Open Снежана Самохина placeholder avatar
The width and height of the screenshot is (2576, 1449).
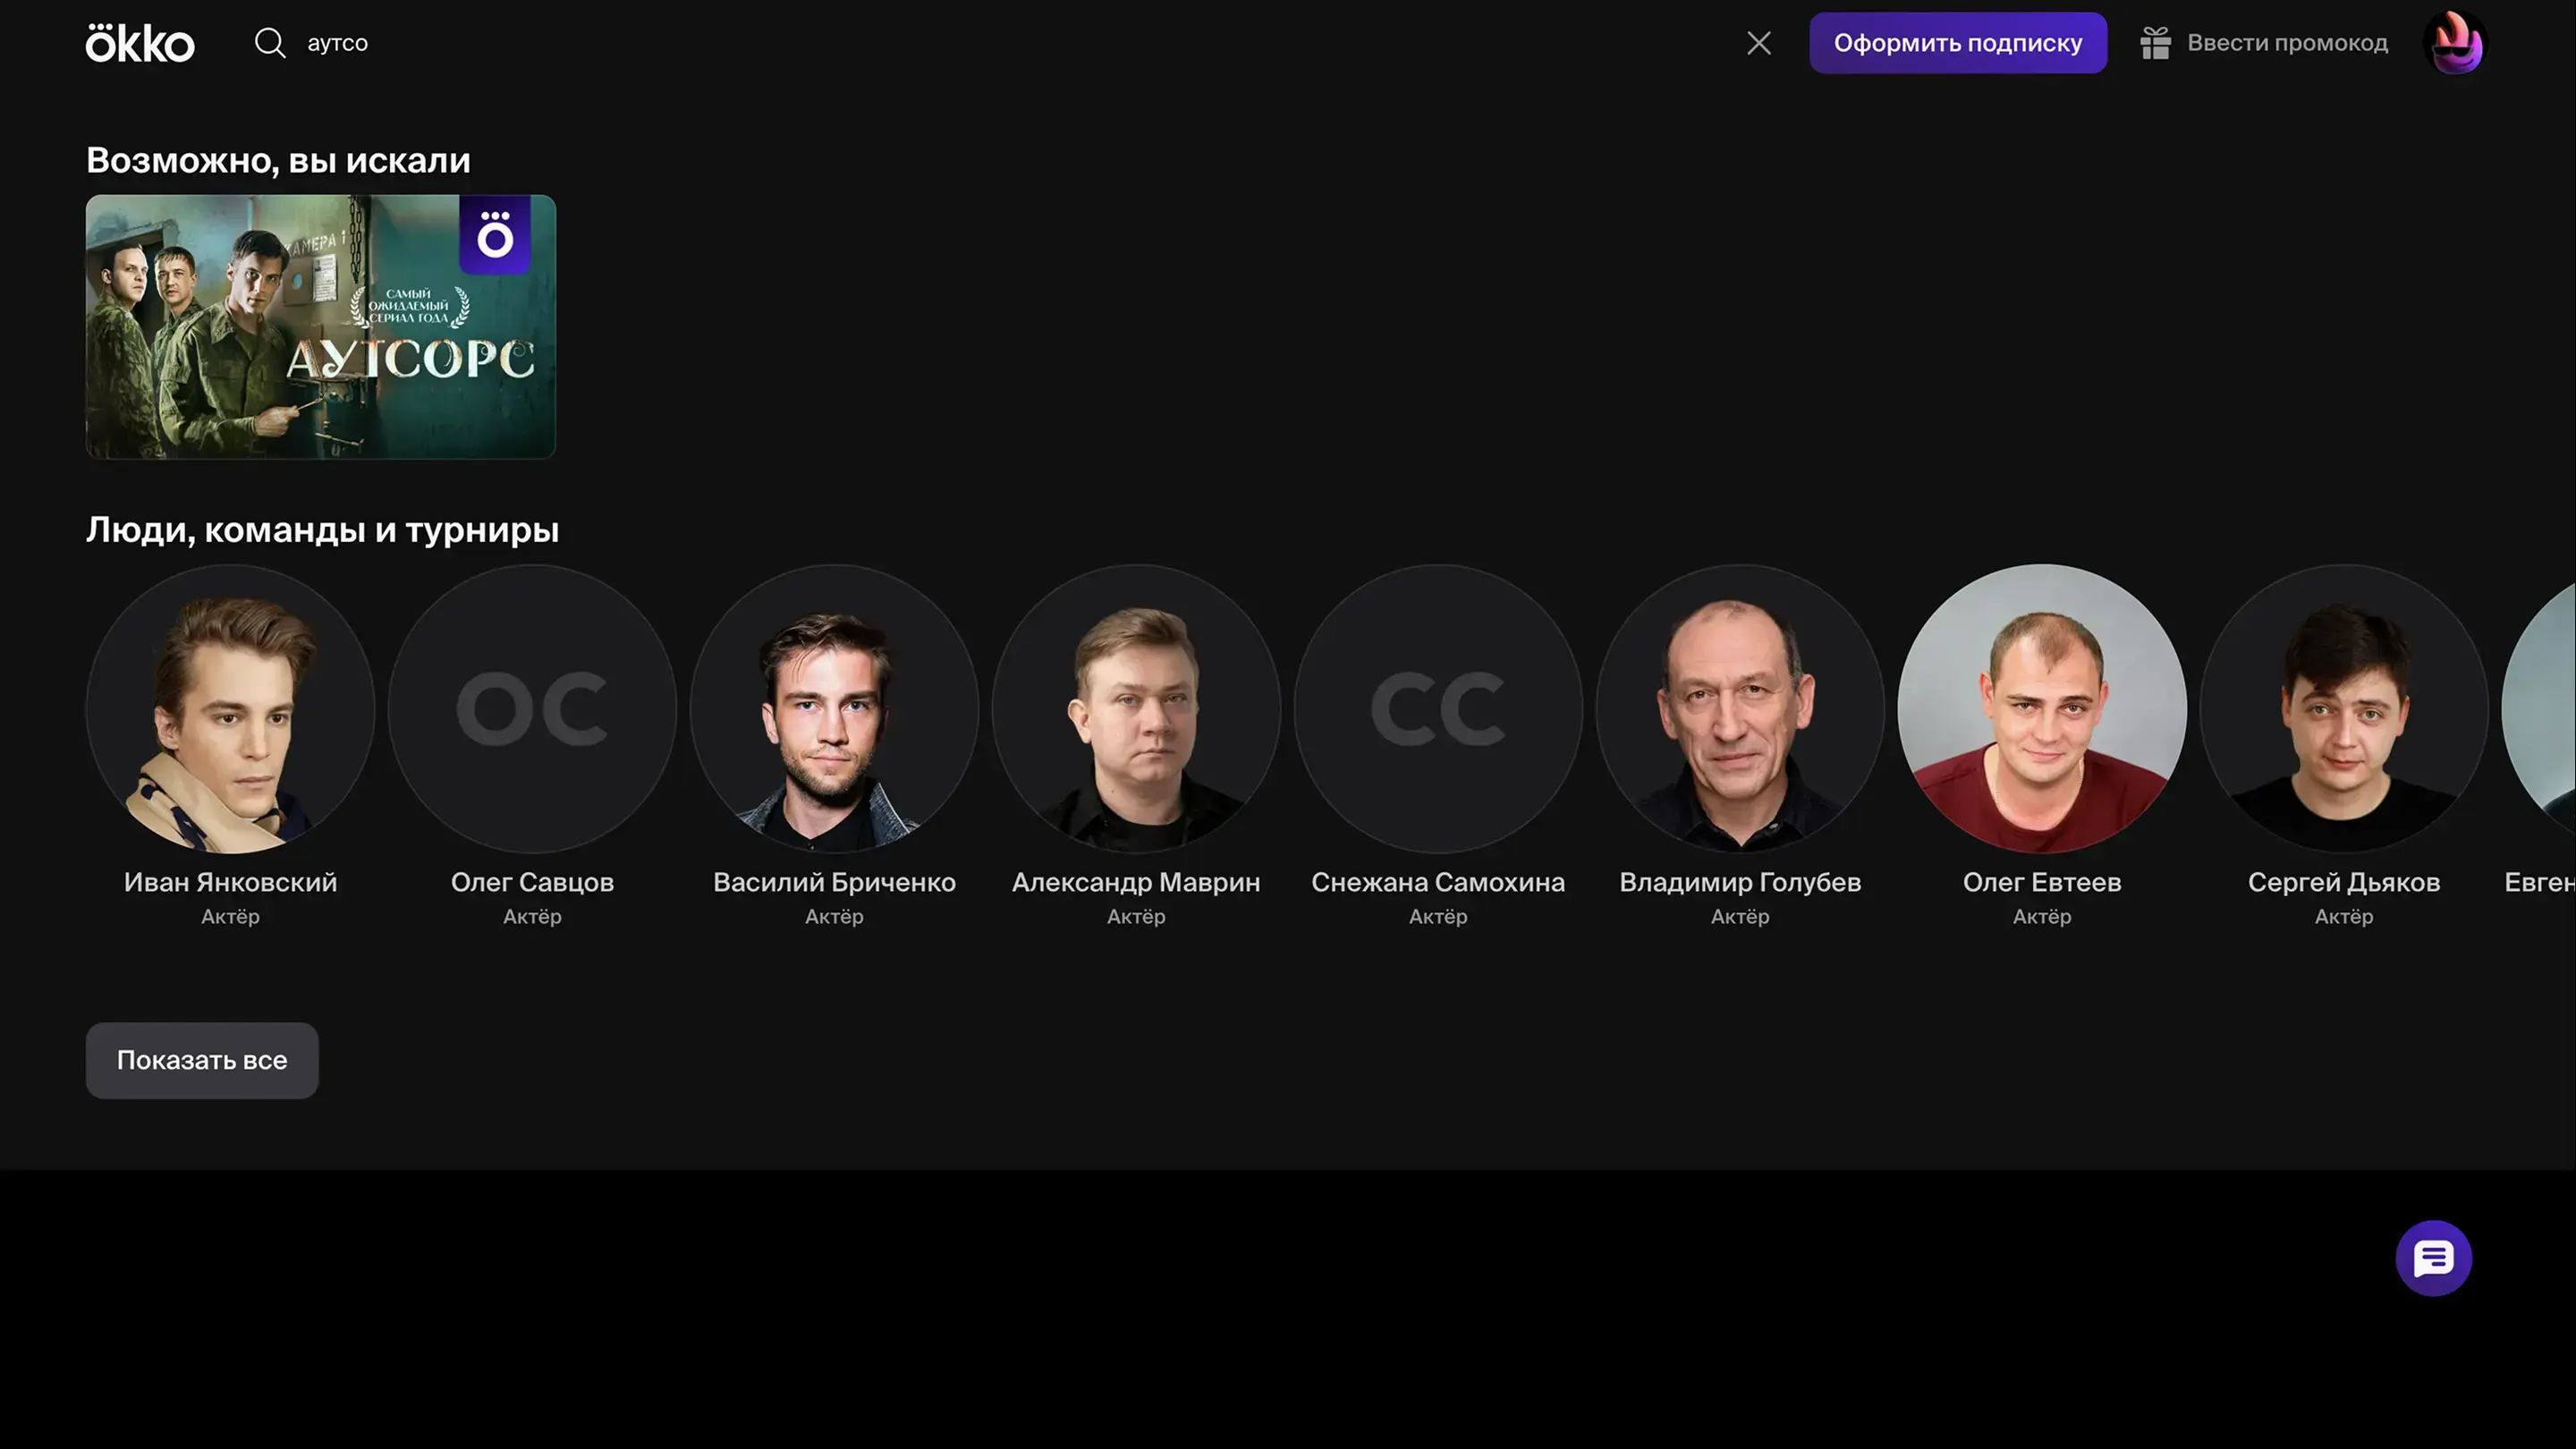(1438, 708)
